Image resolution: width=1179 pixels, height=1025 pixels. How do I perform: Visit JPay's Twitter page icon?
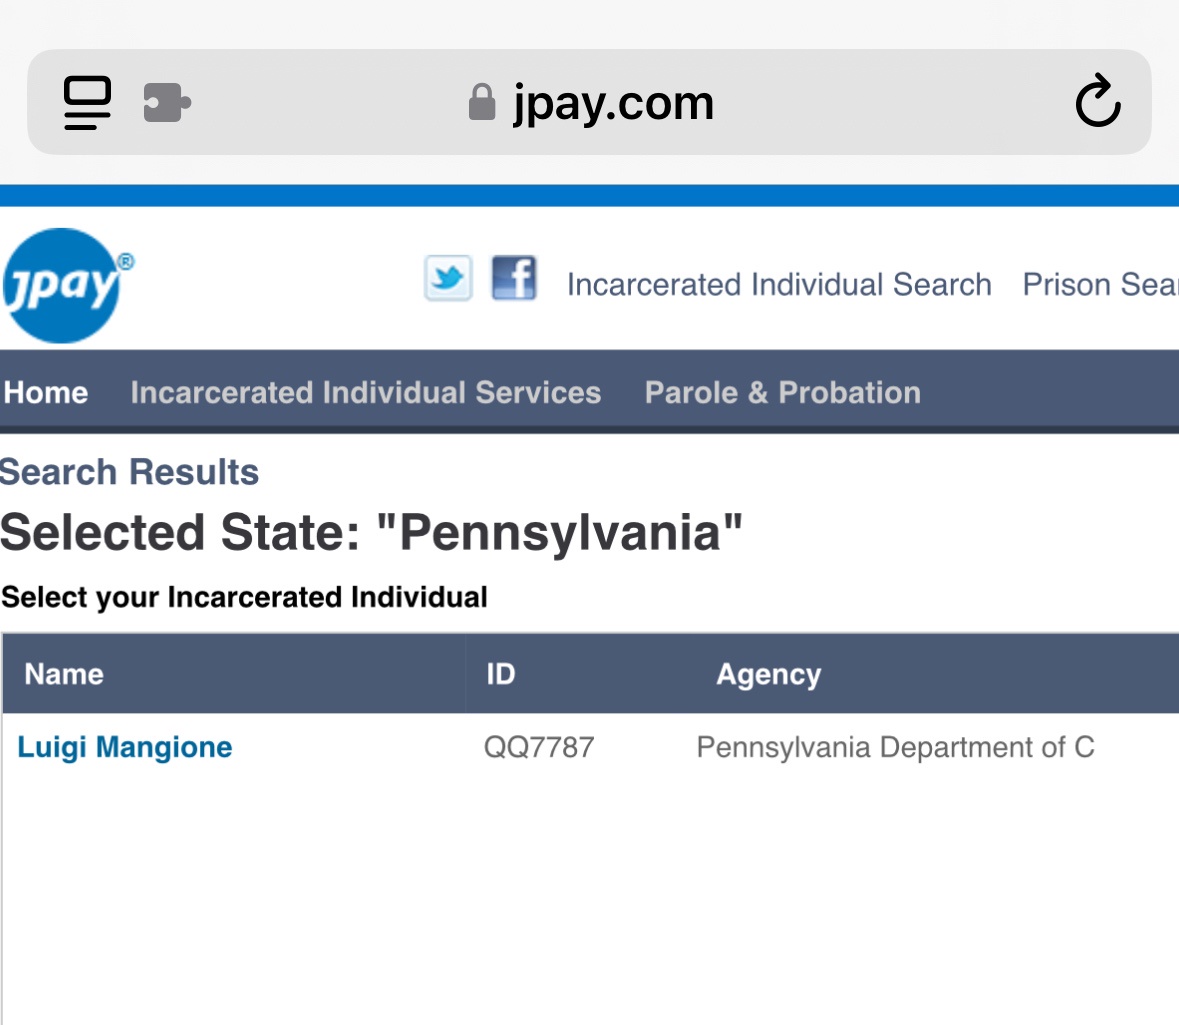(x=448, y=277)
